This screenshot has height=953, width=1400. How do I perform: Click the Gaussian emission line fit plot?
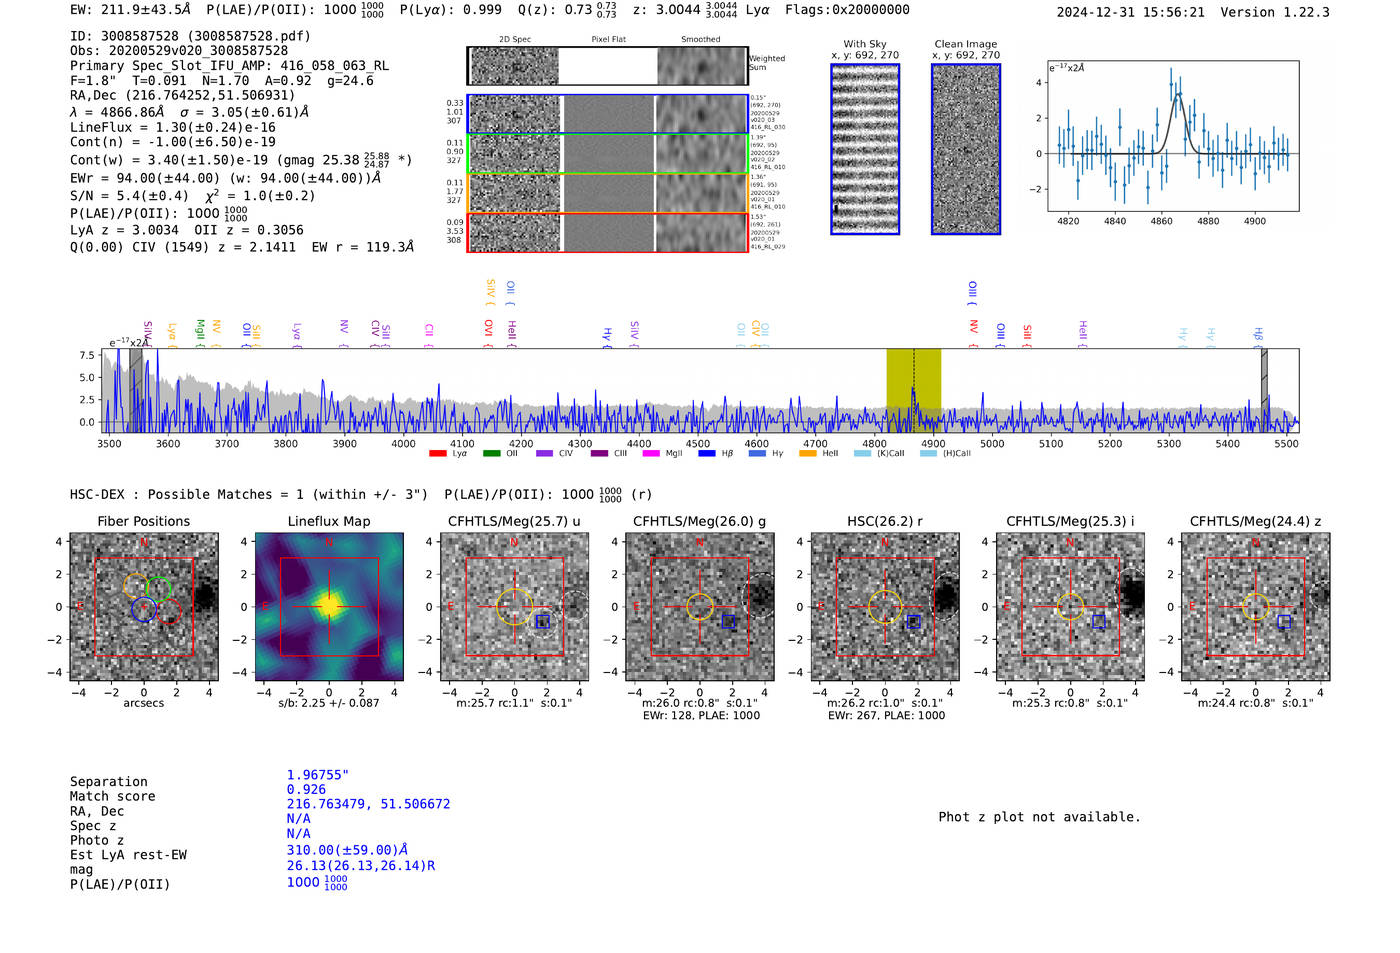(1172, 136)
